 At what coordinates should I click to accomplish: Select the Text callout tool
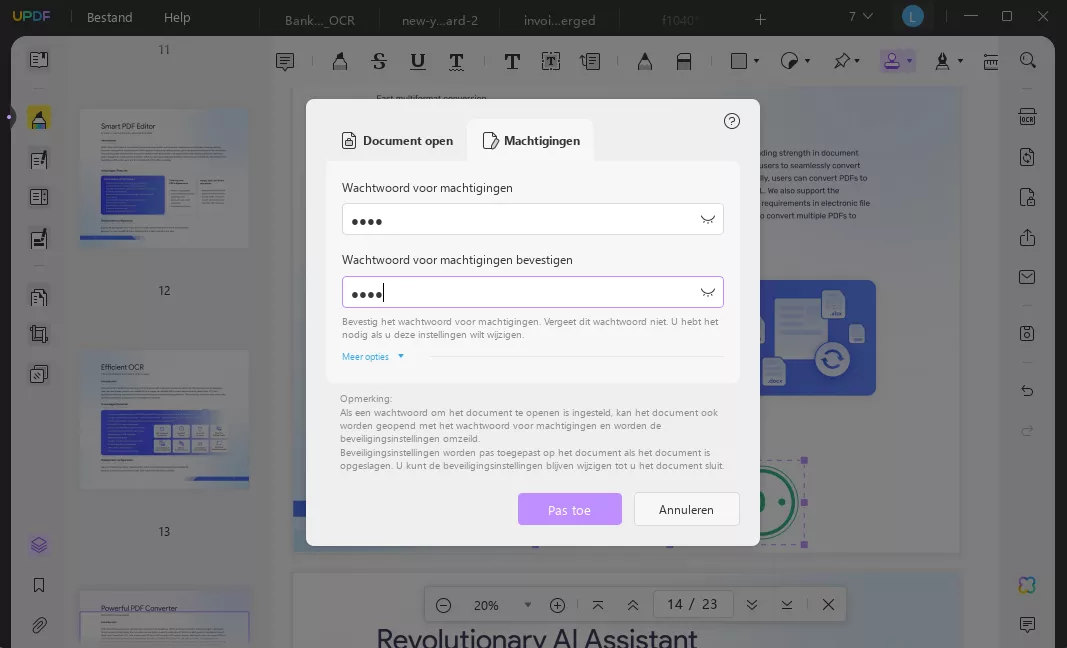tap(590, 61)
